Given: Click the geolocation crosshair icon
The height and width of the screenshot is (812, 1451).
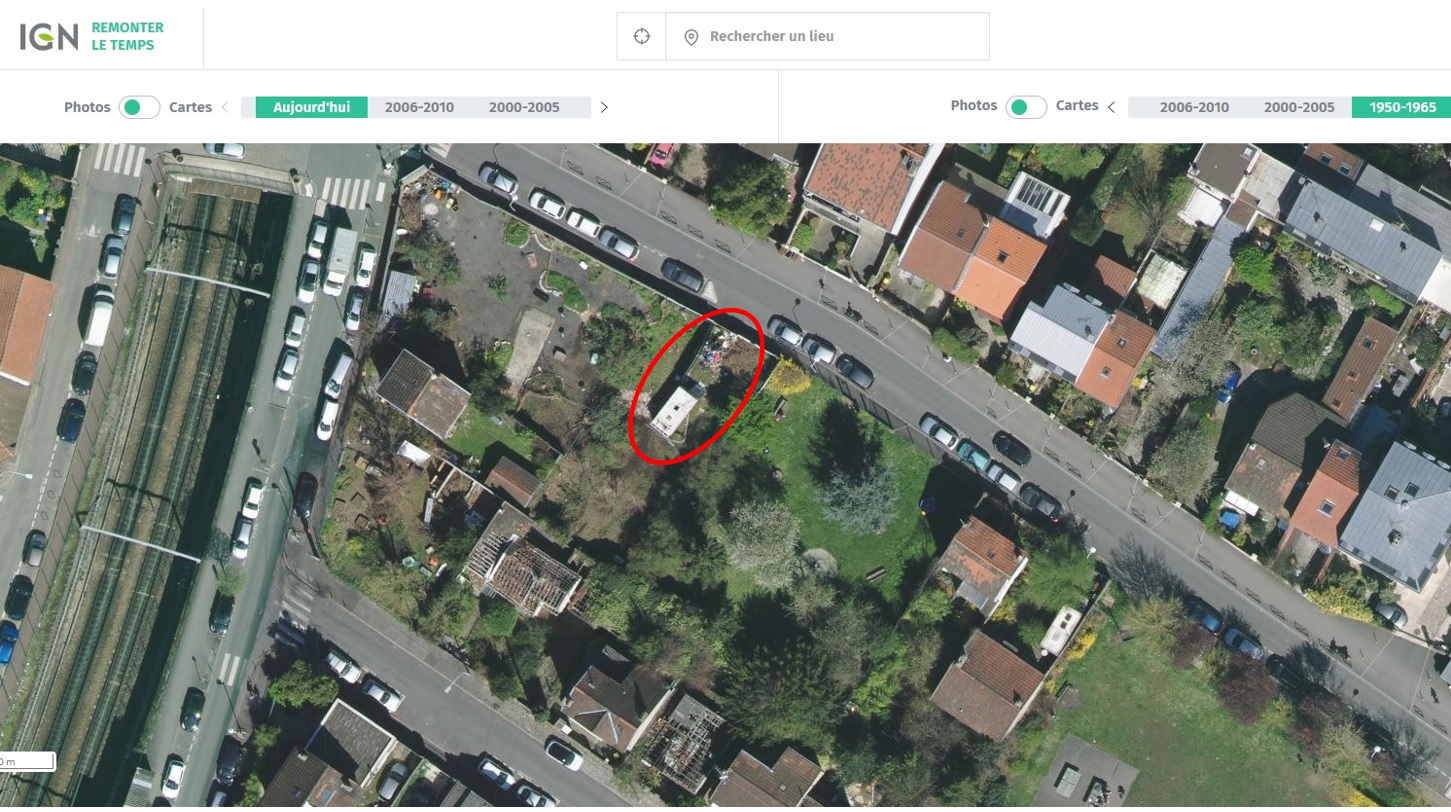Looking at the screenshot, I should coord(642,37).
